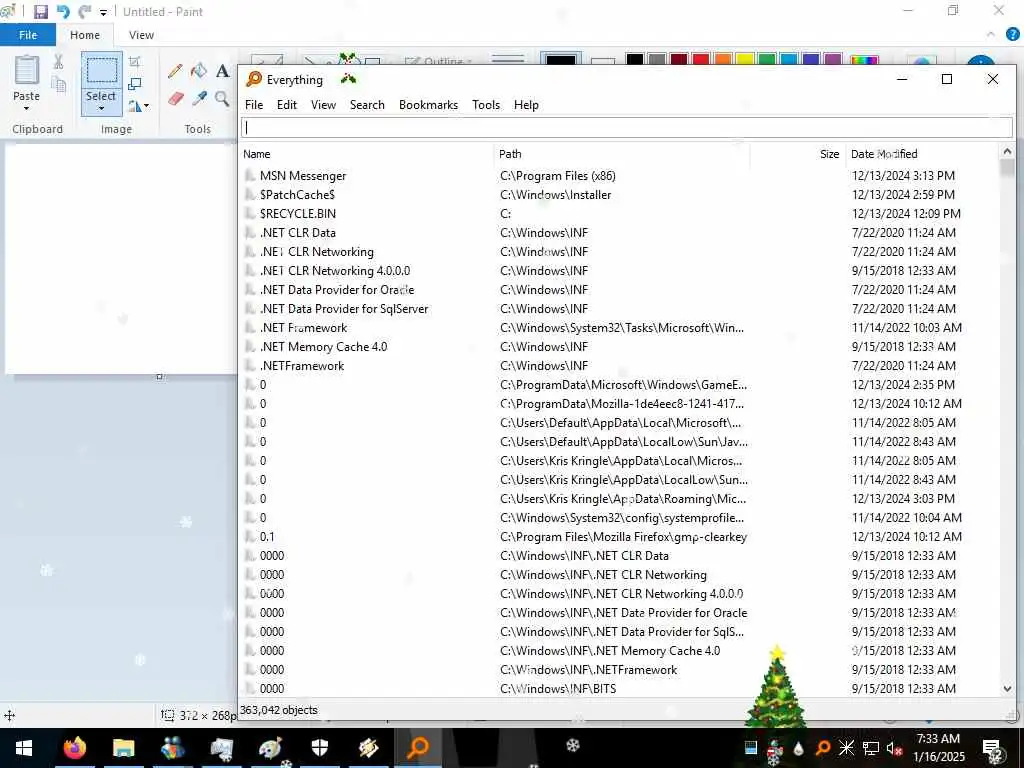The image size is (1024, 768).
Task: Click the Everything orange magnifier title icon
Action: (254, 79)
